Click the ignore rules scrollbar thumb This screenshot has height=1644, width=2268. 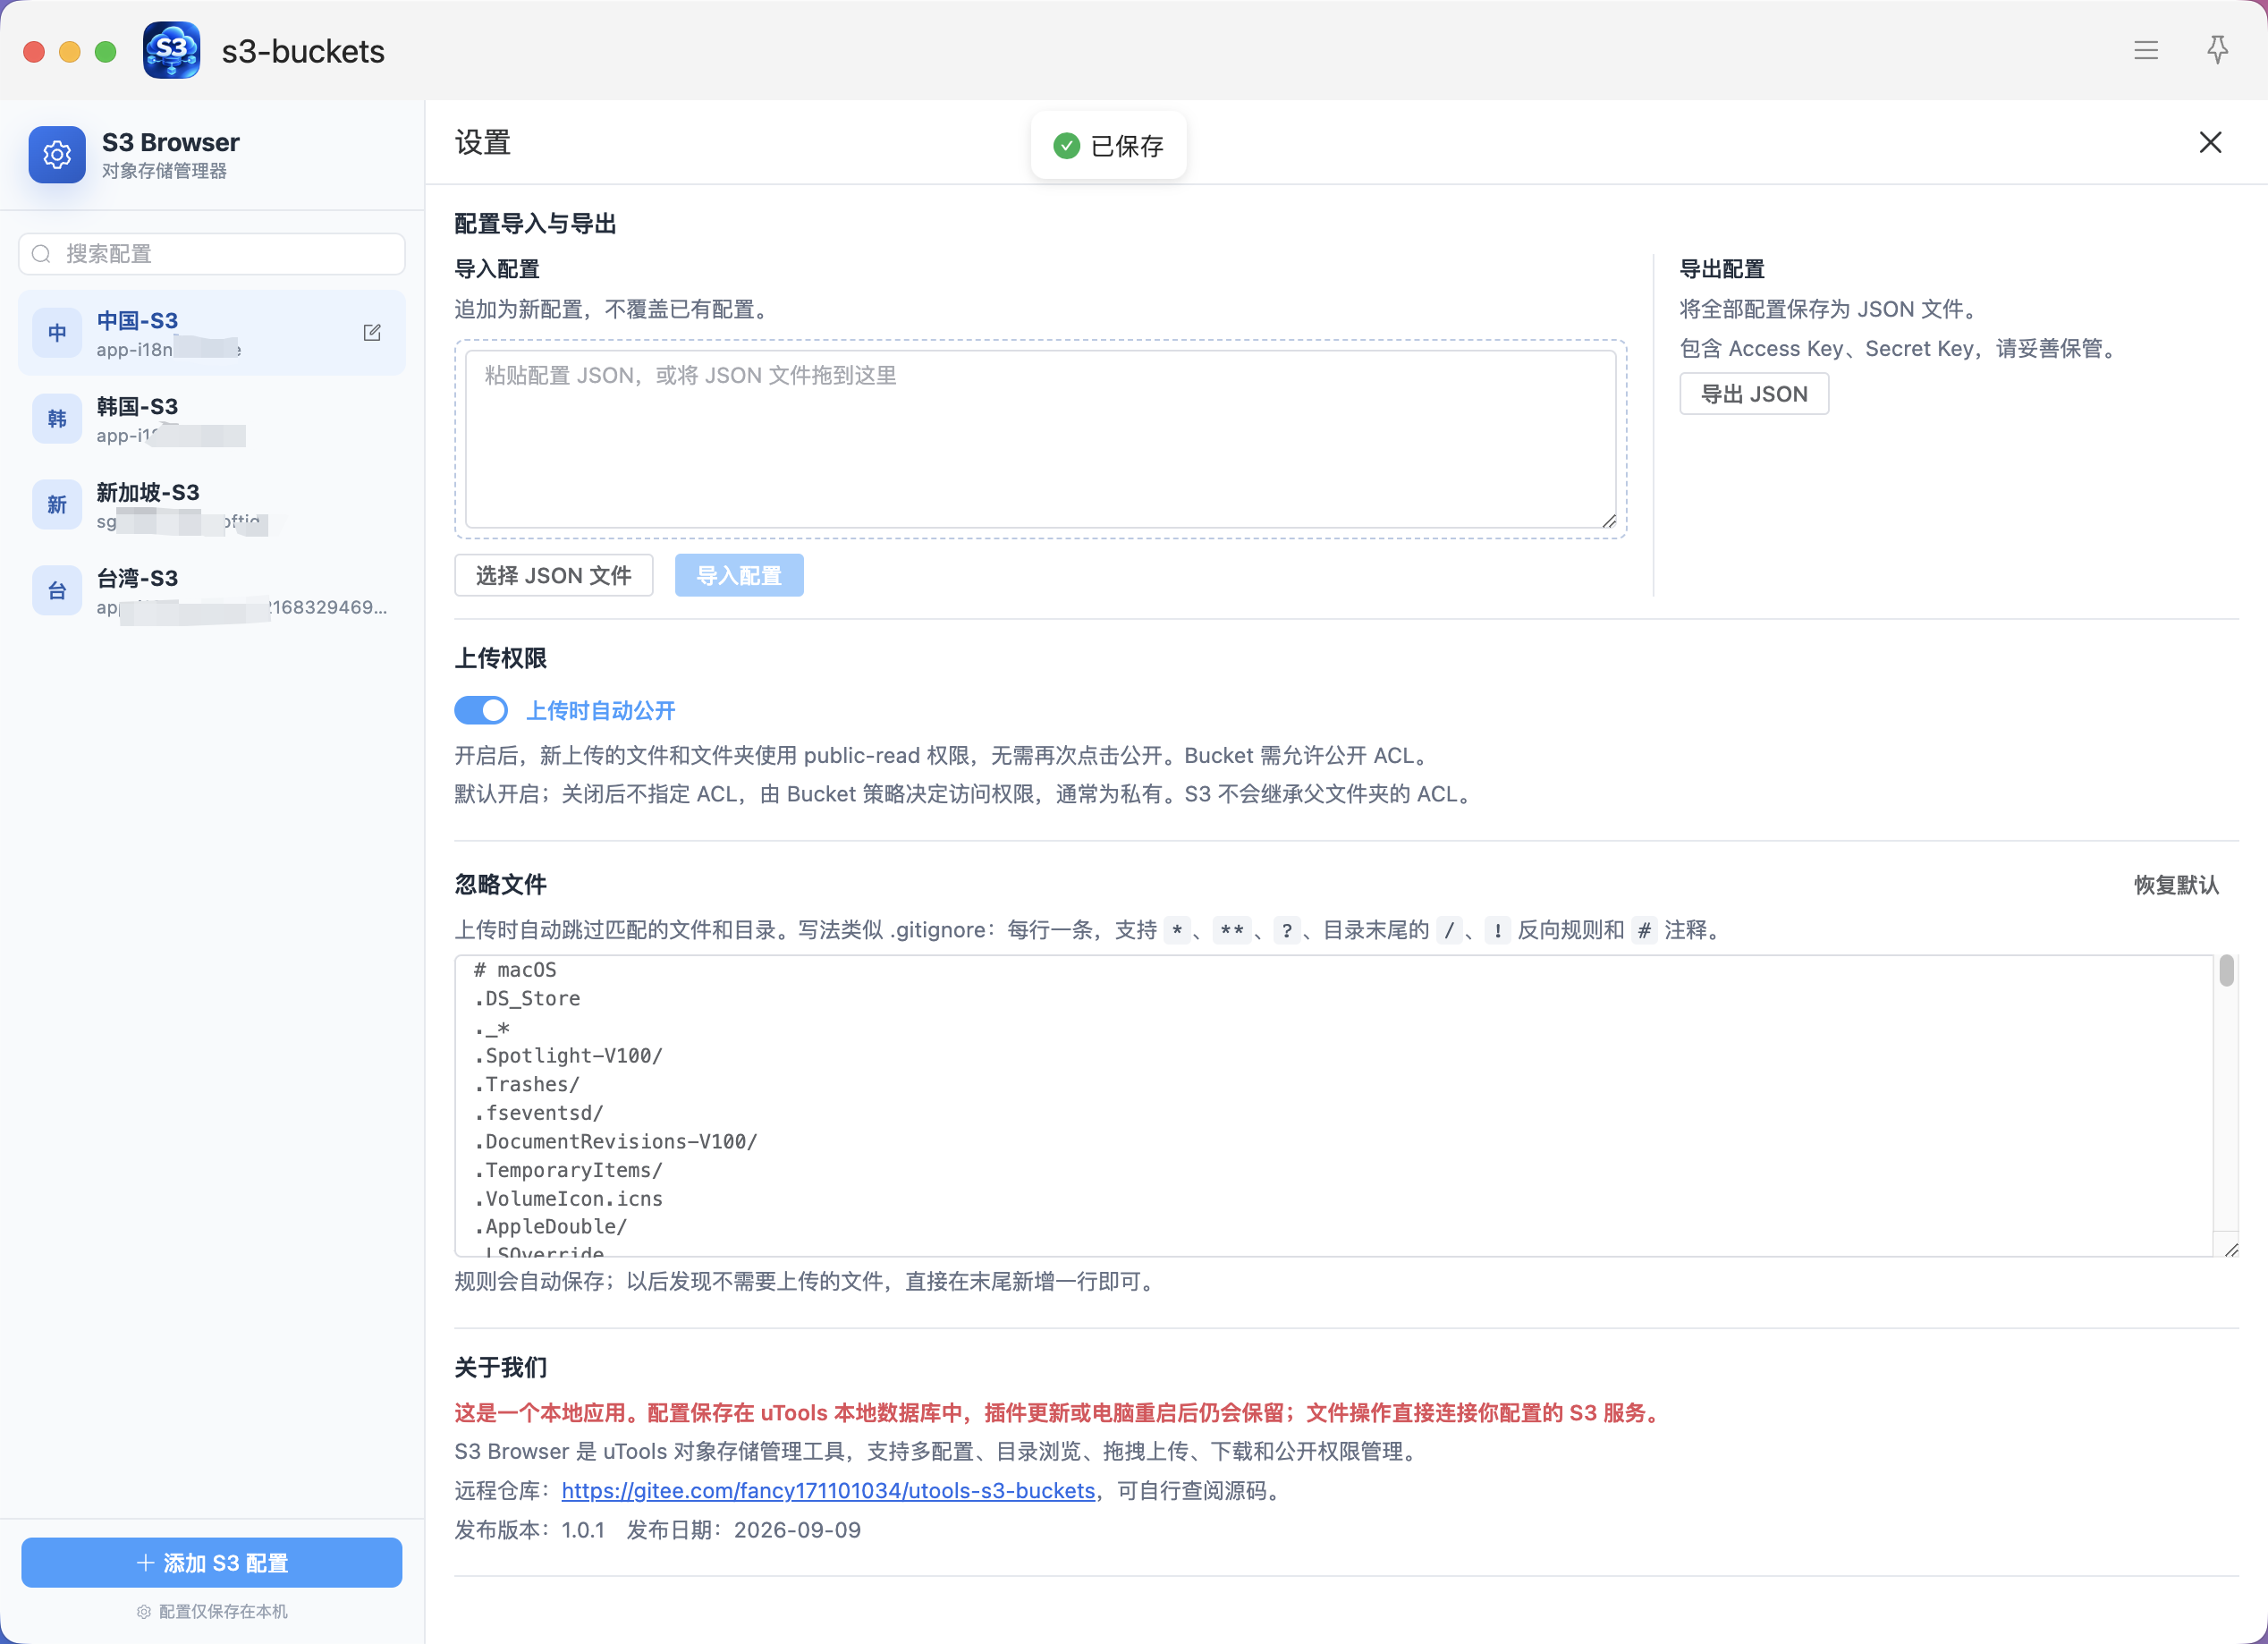(x=2227, y=971)
